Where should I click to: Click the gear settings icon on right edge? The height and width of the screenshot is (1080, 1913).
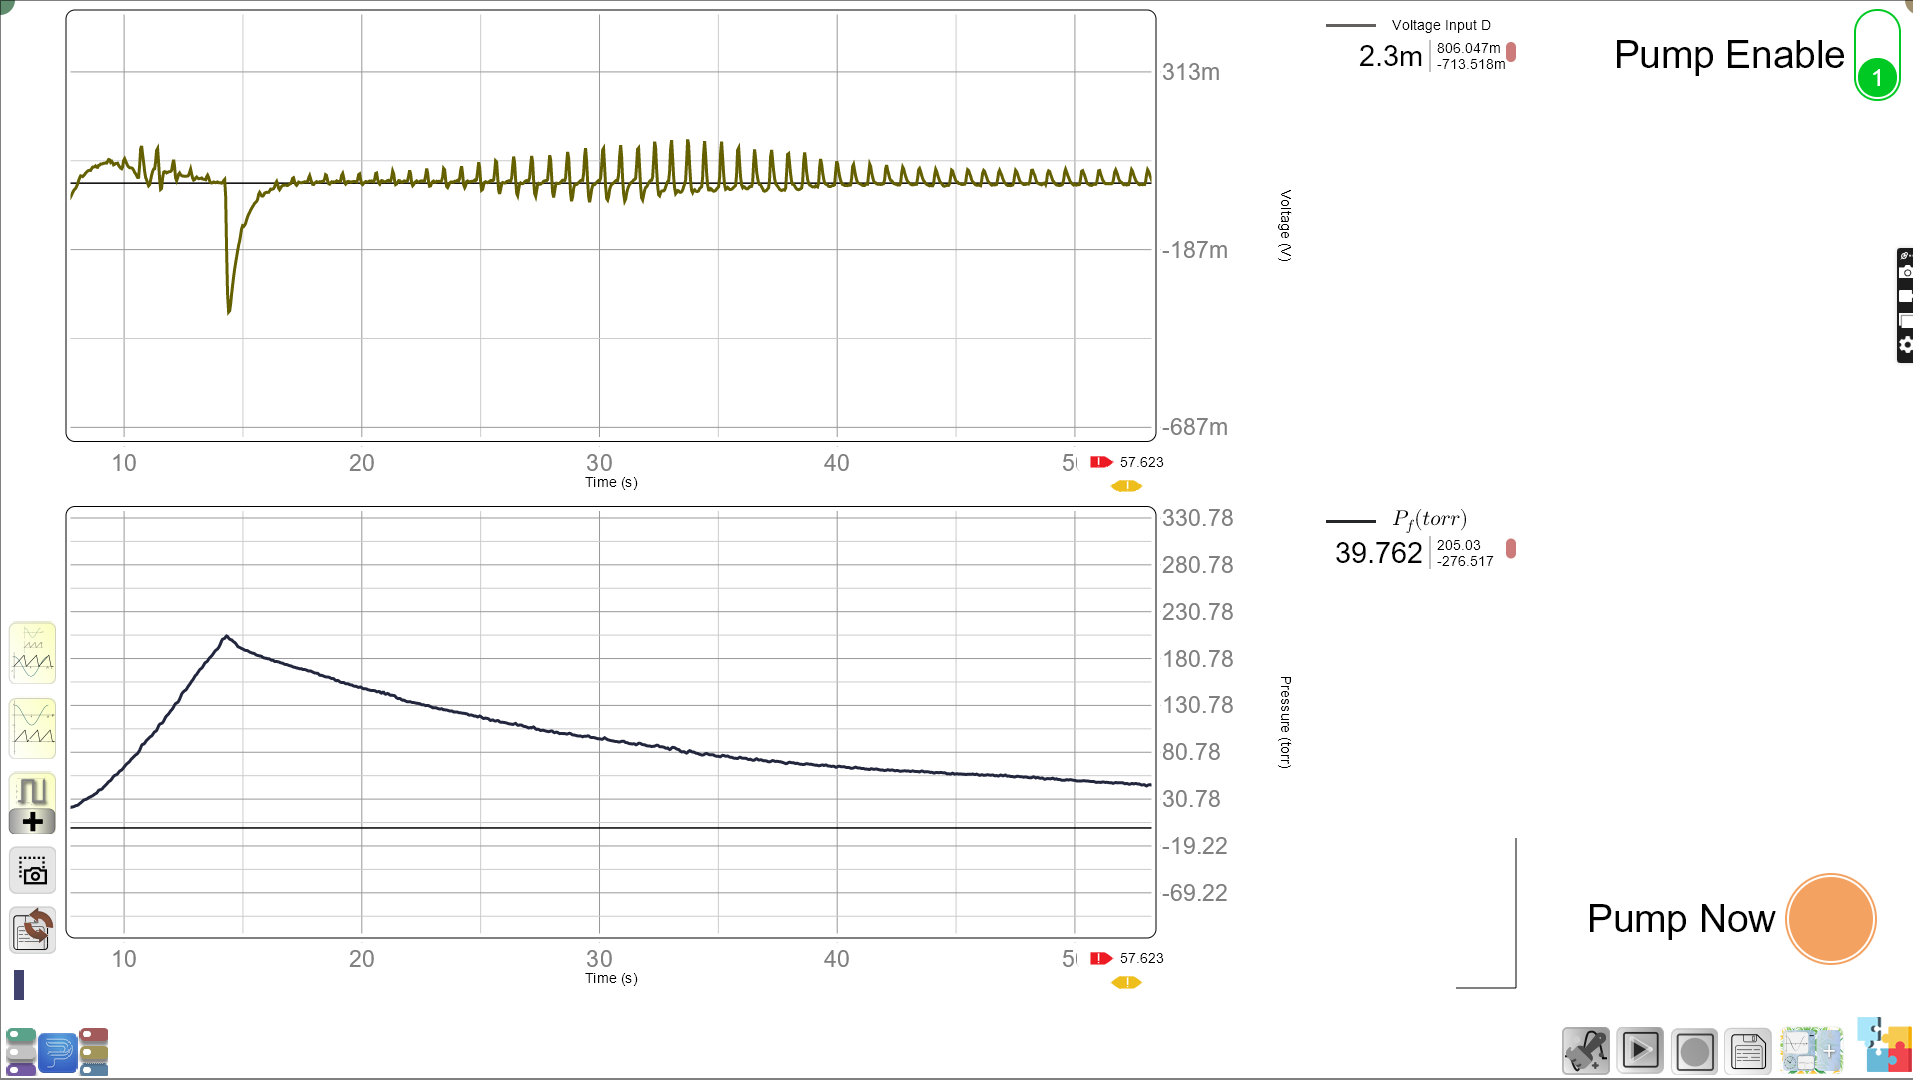pos(1905,346)
